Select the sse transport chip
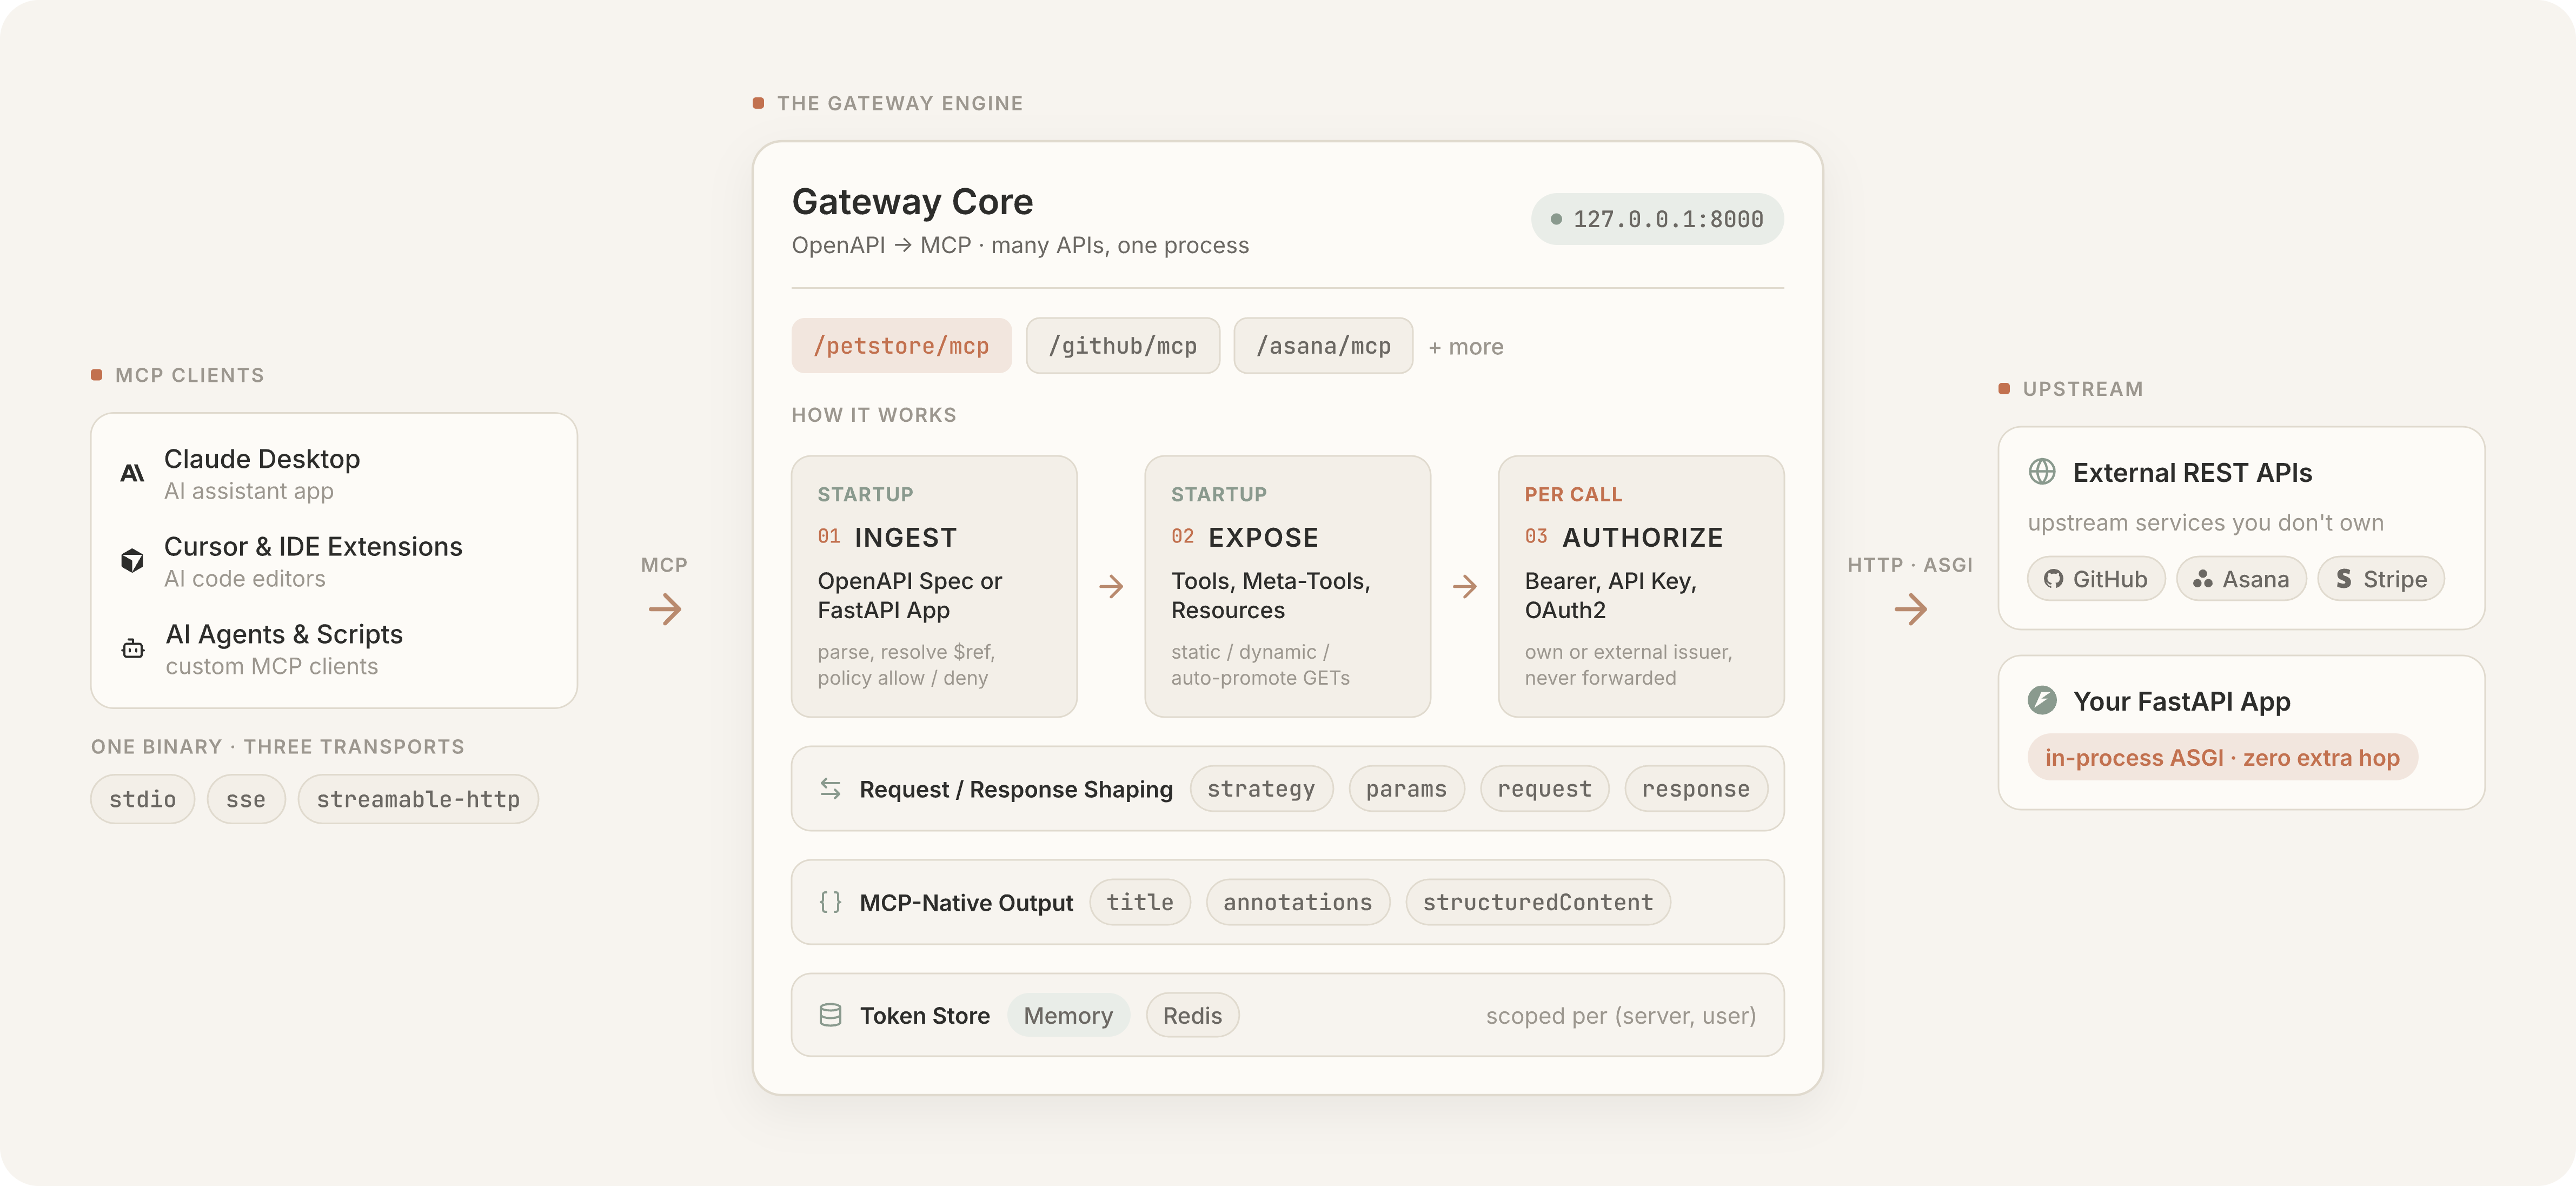2576x1186 pixels. 246,799
